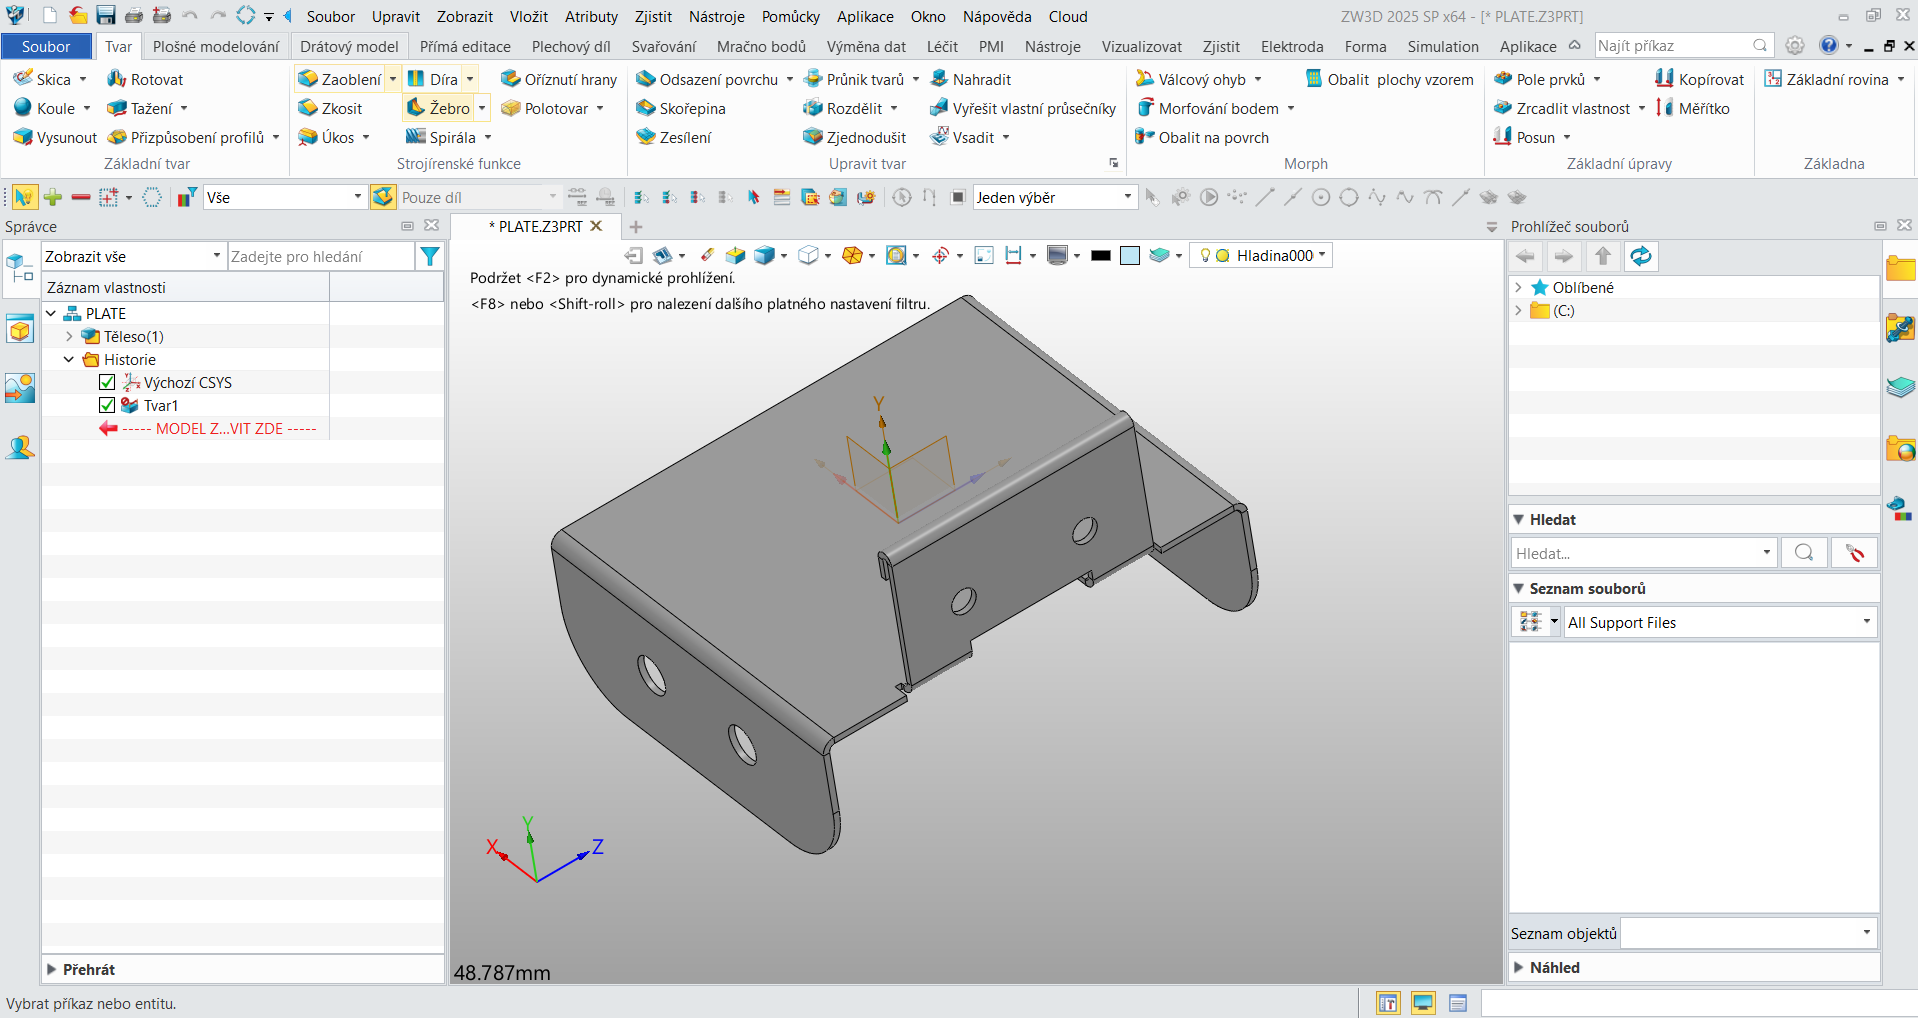Open the All Support Files dropdown

1719,622
